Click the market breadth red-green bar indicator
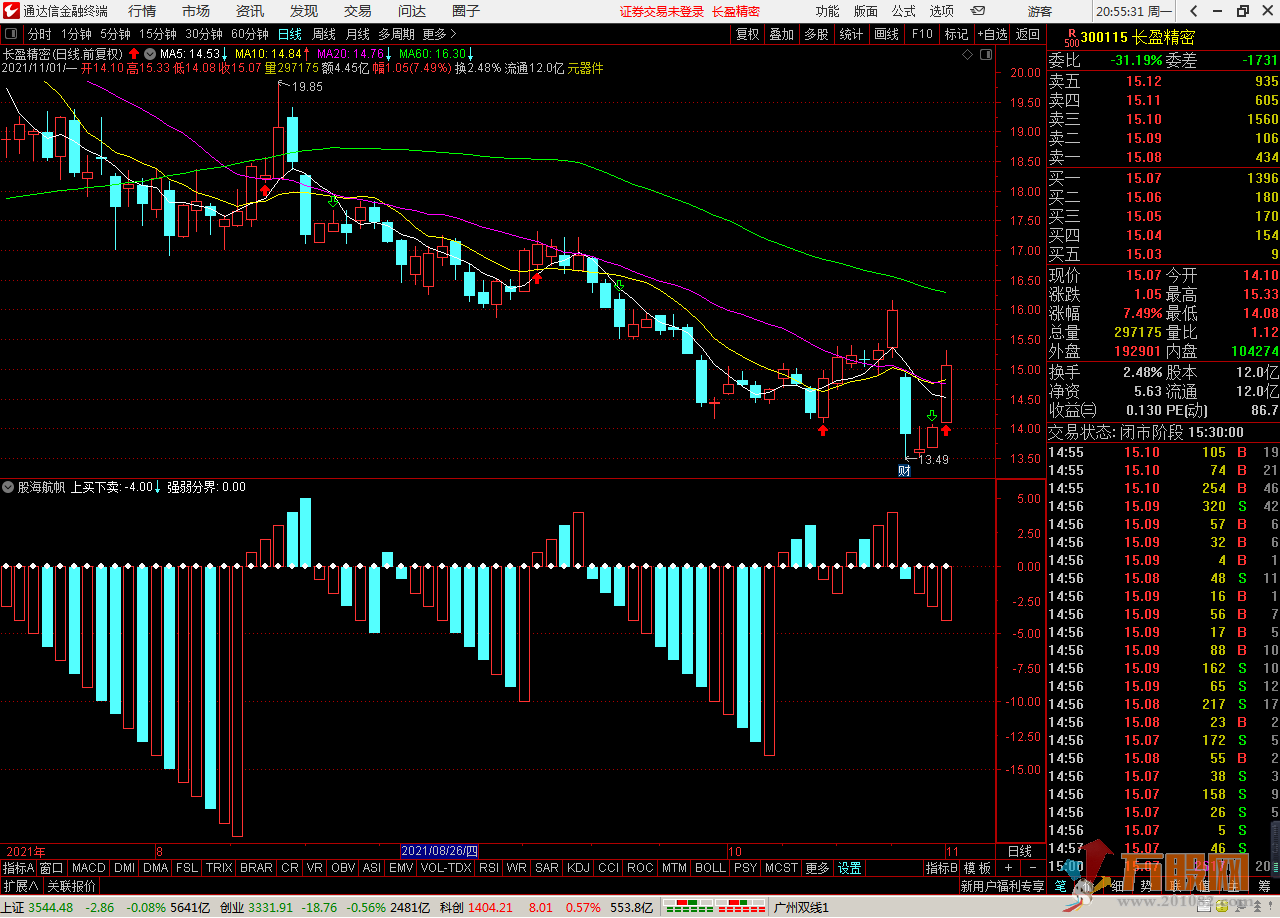Screen dimensions: 1280x918 click(x=713, y=907)
